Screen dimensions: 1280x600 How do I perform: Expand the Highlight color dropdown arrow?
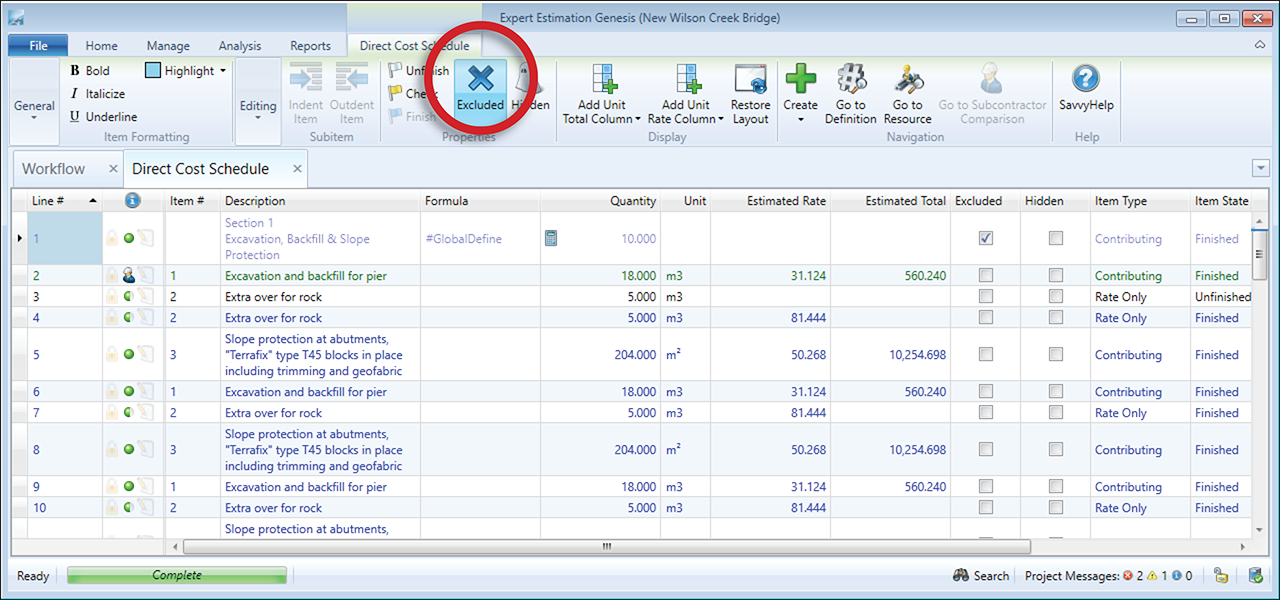tap(223, 71)
